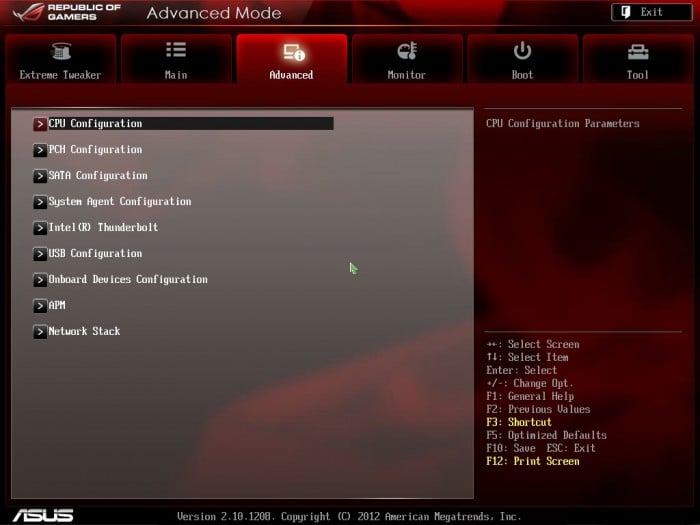
Task: Click the Main tab list icon
Action: [x=176, y=50]
